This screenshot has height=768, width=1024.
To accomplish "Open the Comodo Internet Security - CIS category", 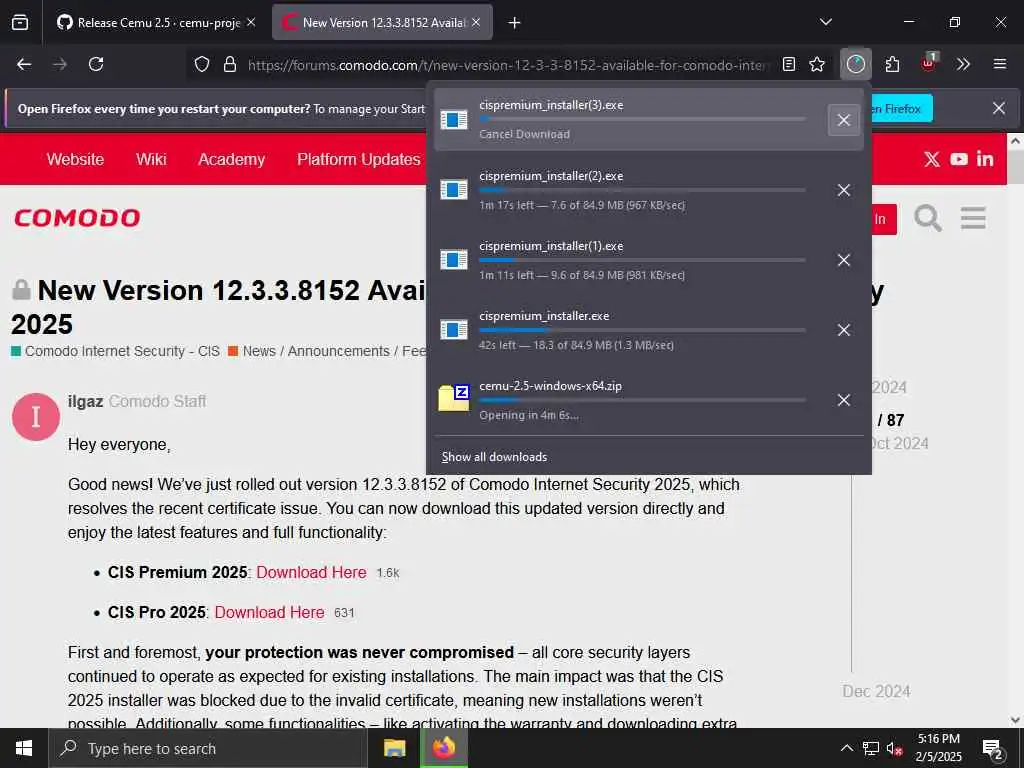I will [116, 351].
